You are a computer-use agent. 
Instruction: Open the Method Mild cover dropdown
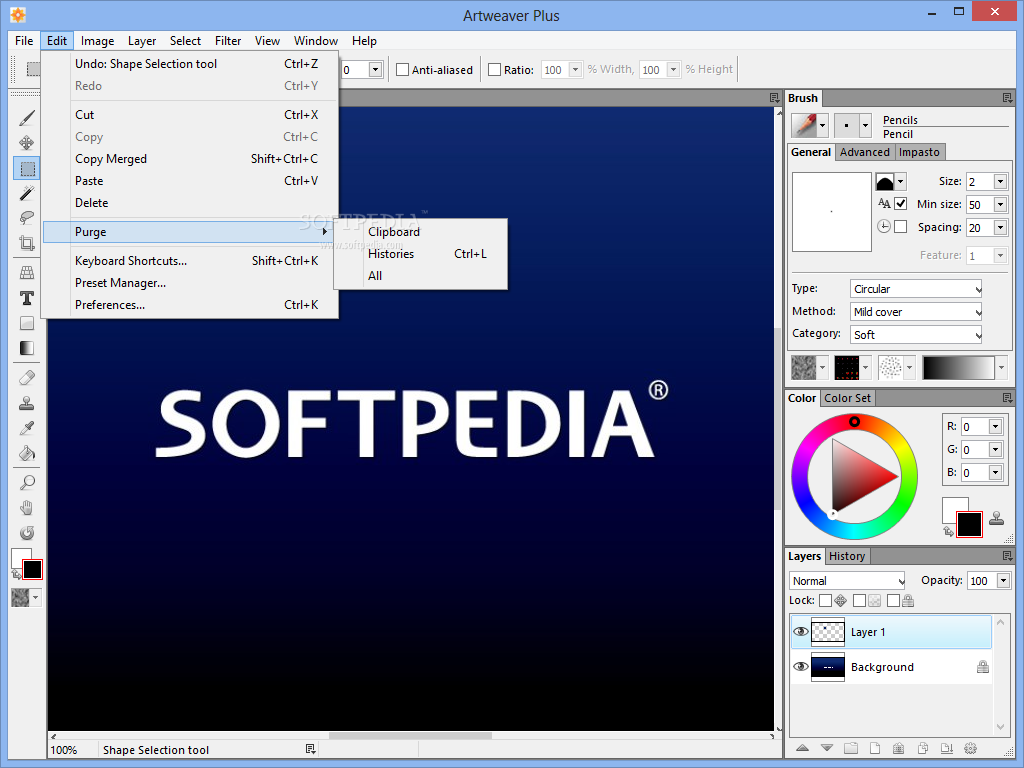coord(916,312)
